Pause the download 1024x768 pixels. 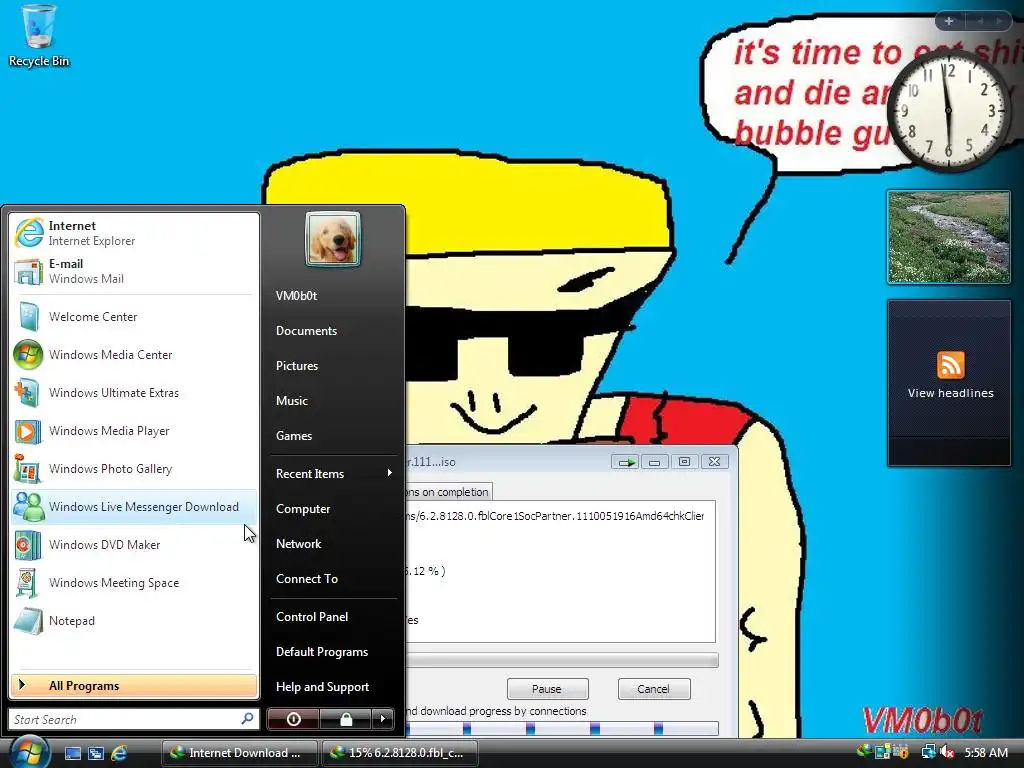tap(547, 689)
